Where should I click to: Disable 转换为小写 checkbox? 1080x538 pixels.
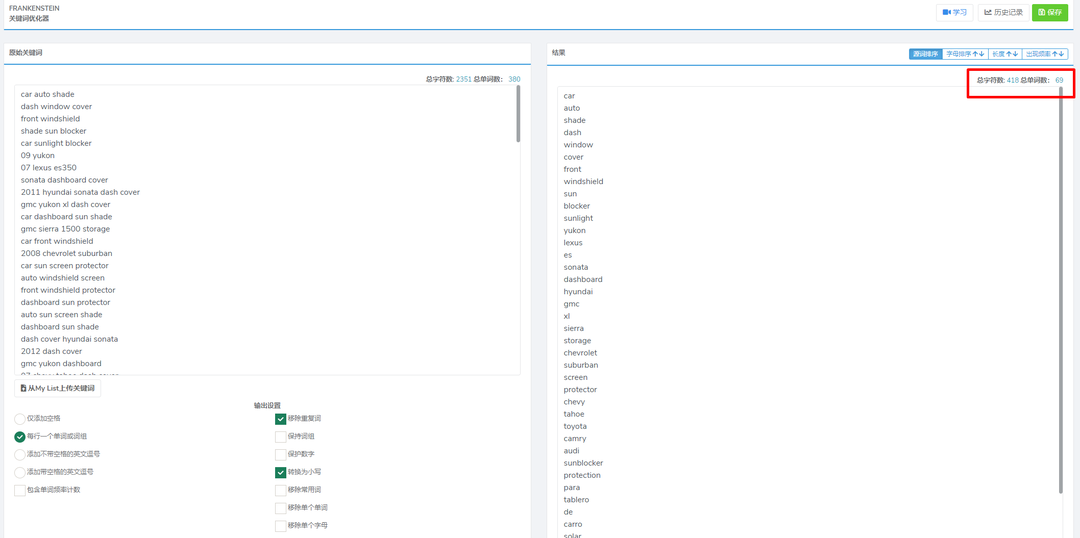[x=281, y=472]
